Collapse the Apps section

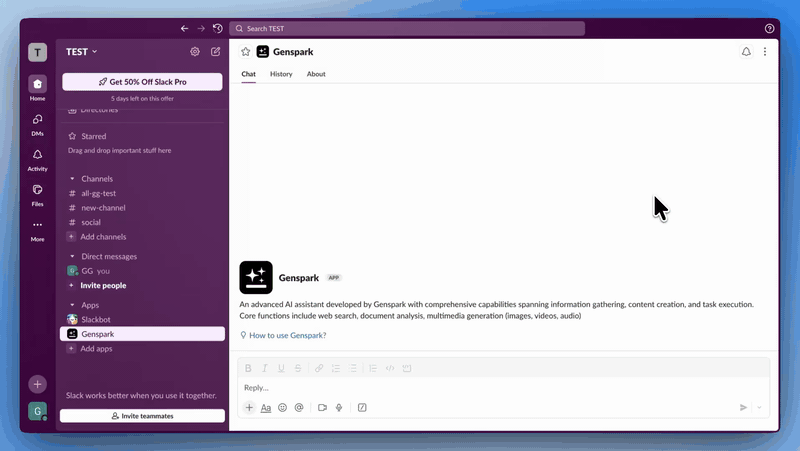coord(72,305)
